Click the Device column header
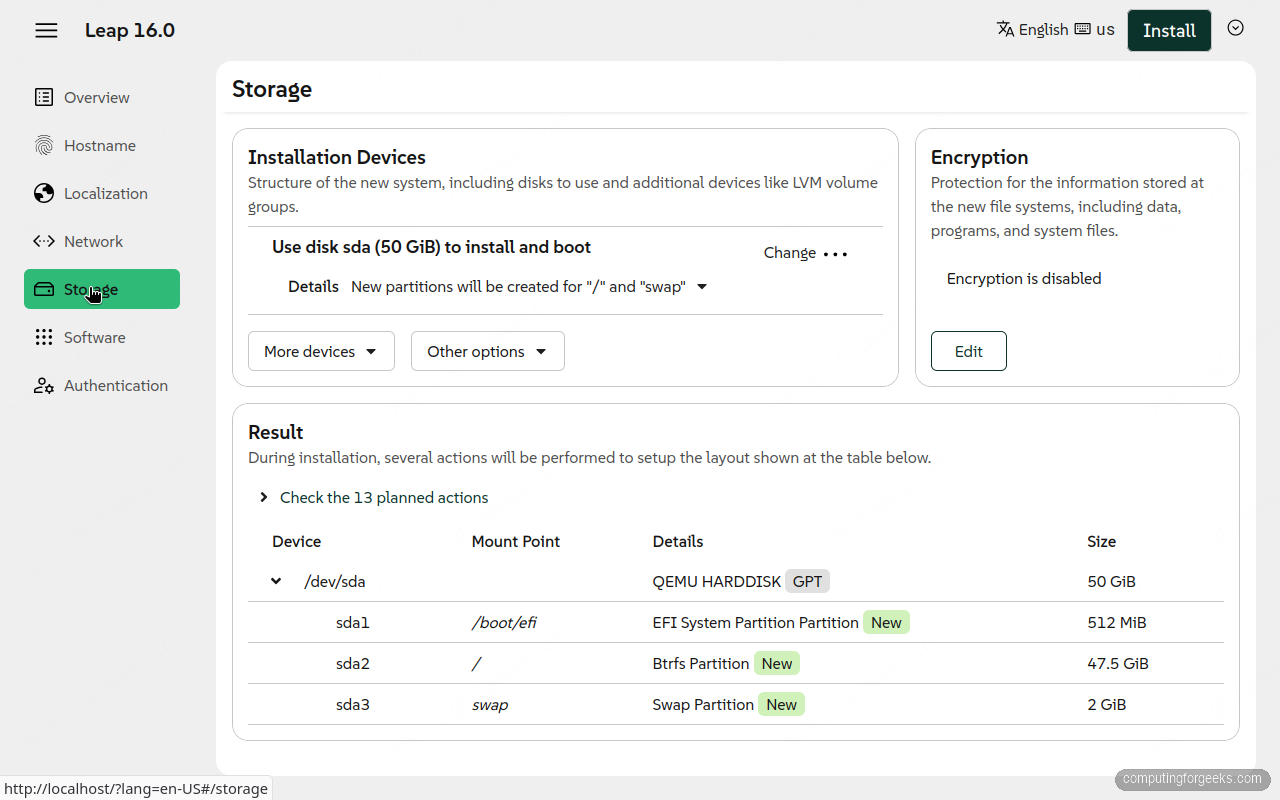Image resolution: width=1280 pixels, height=800 pixels. pyautogui.click(x=297, y=541)
